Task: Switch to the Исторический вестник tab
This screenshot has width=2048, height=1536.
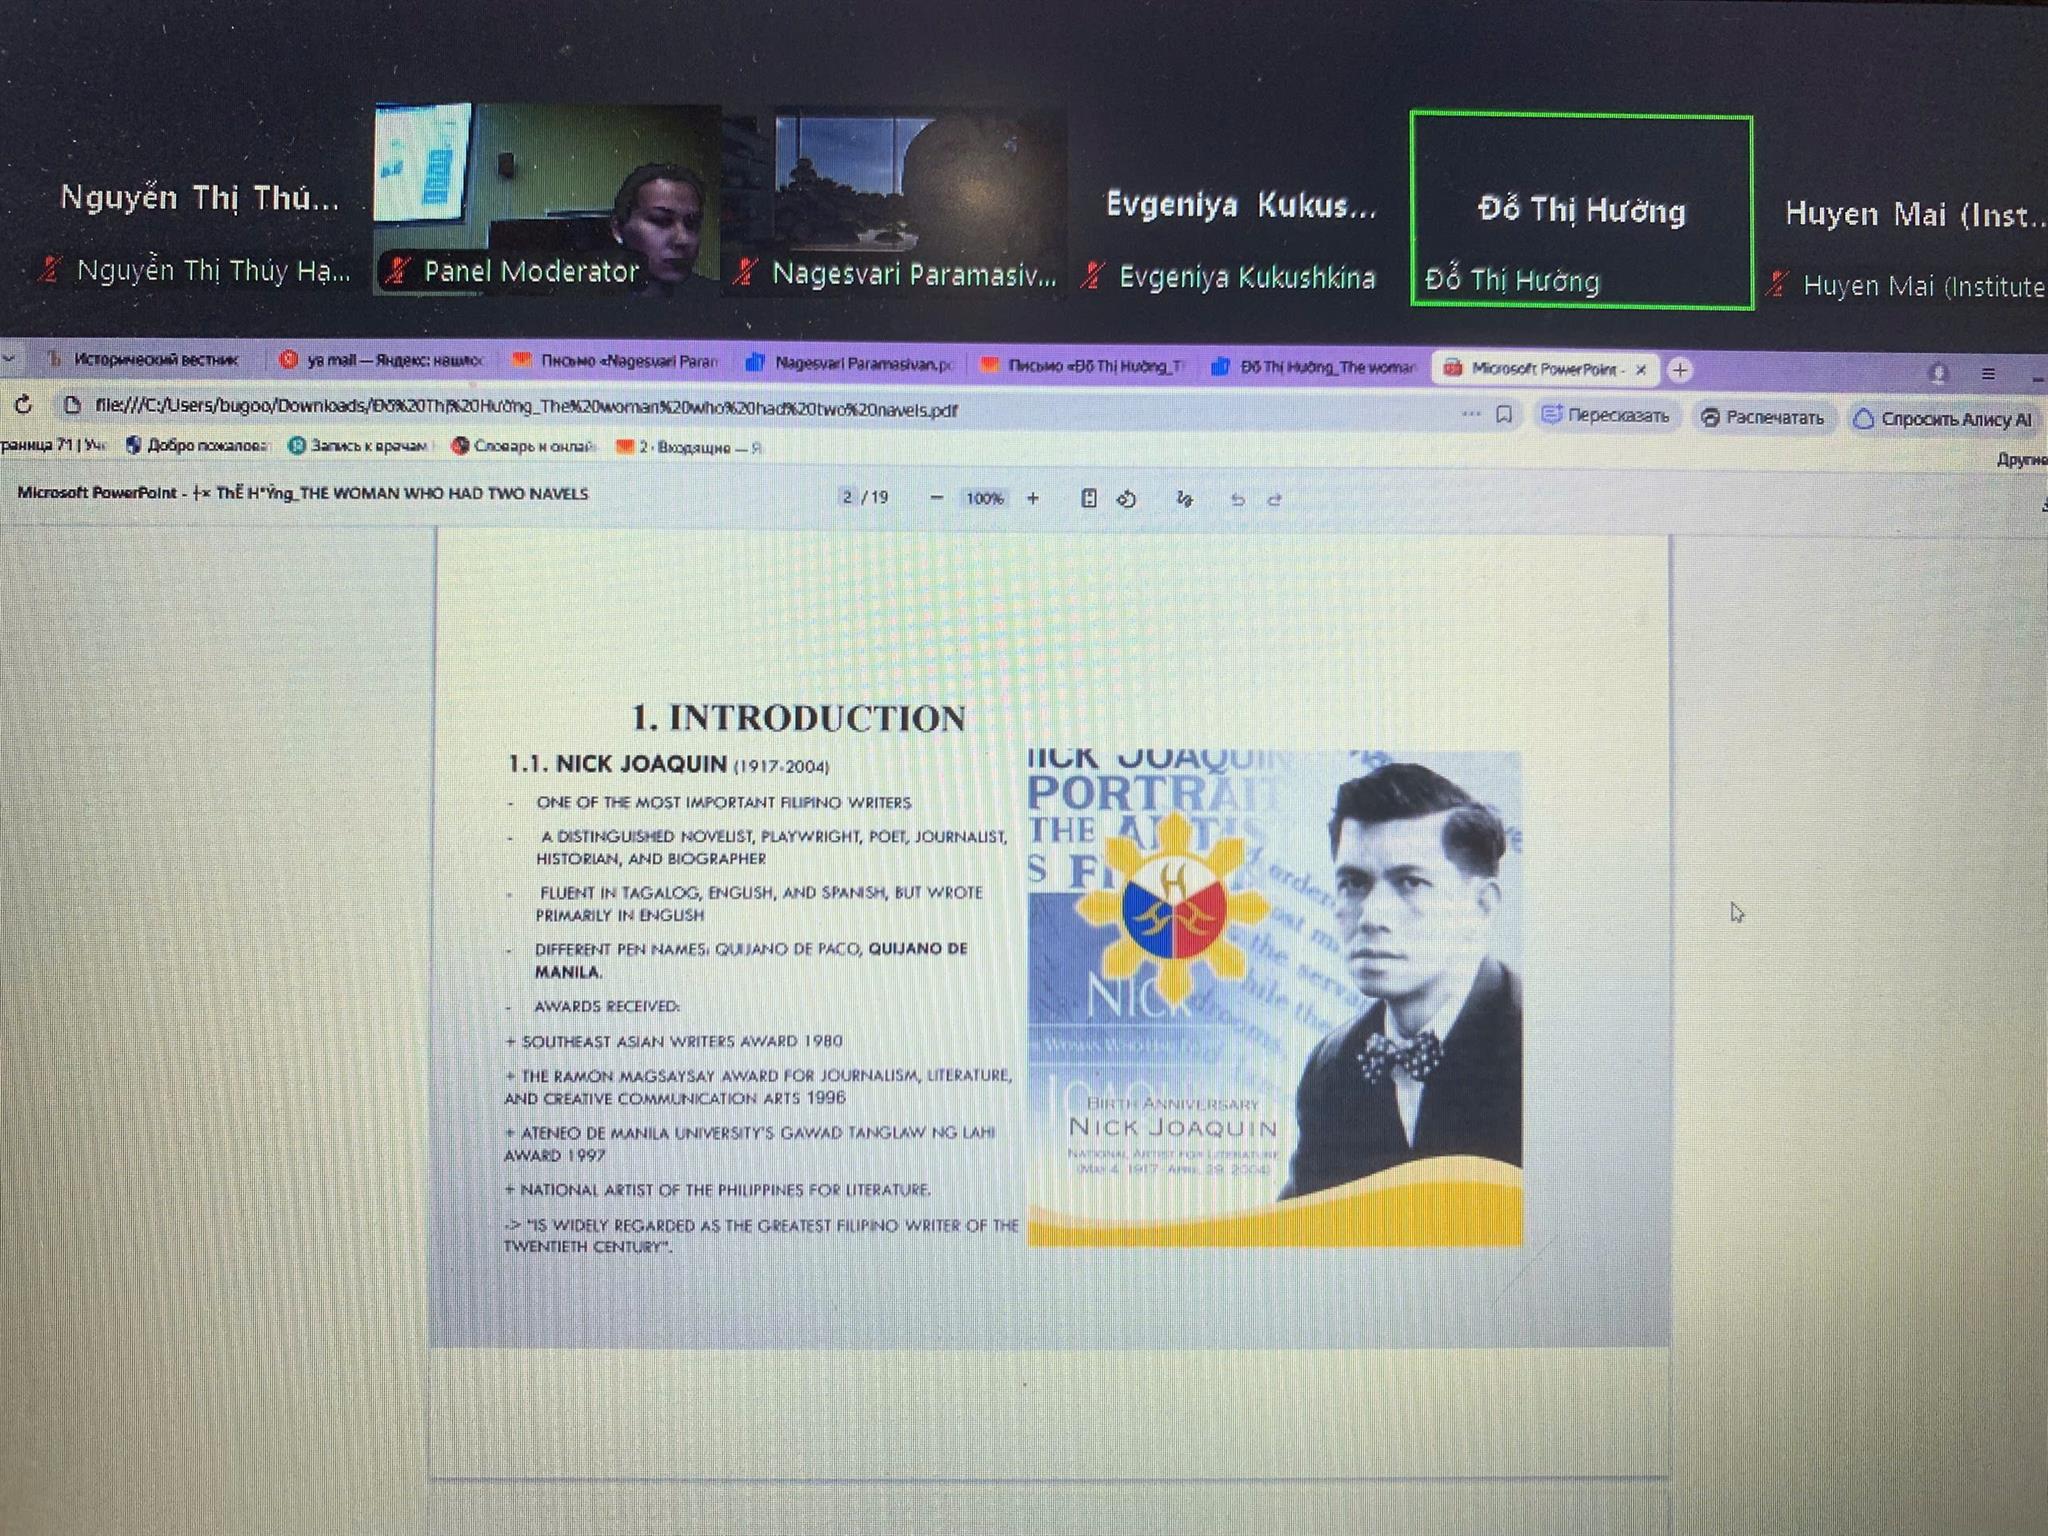Action: (143, 359)
